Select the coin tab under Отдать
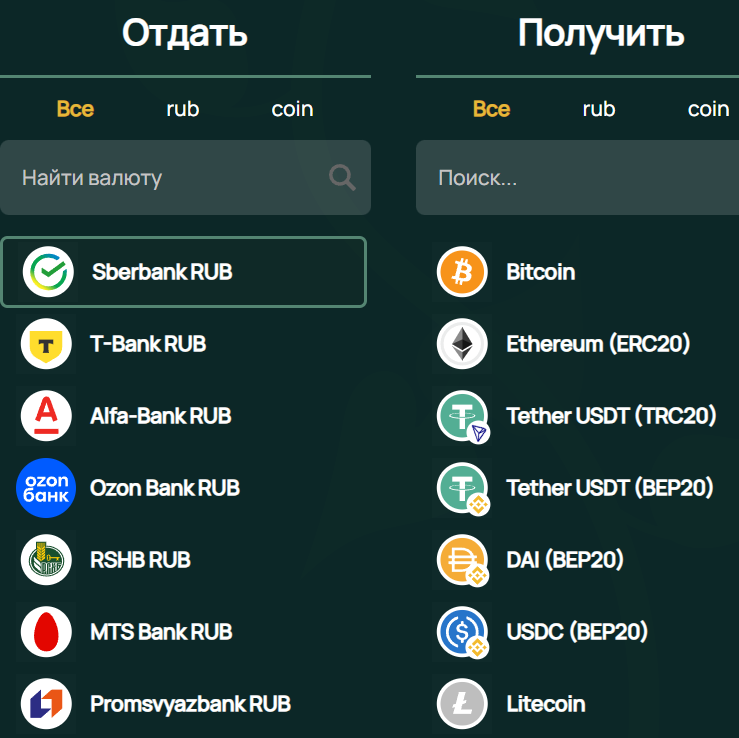Viewport: 739px width, 738px height. pos(292,109)
